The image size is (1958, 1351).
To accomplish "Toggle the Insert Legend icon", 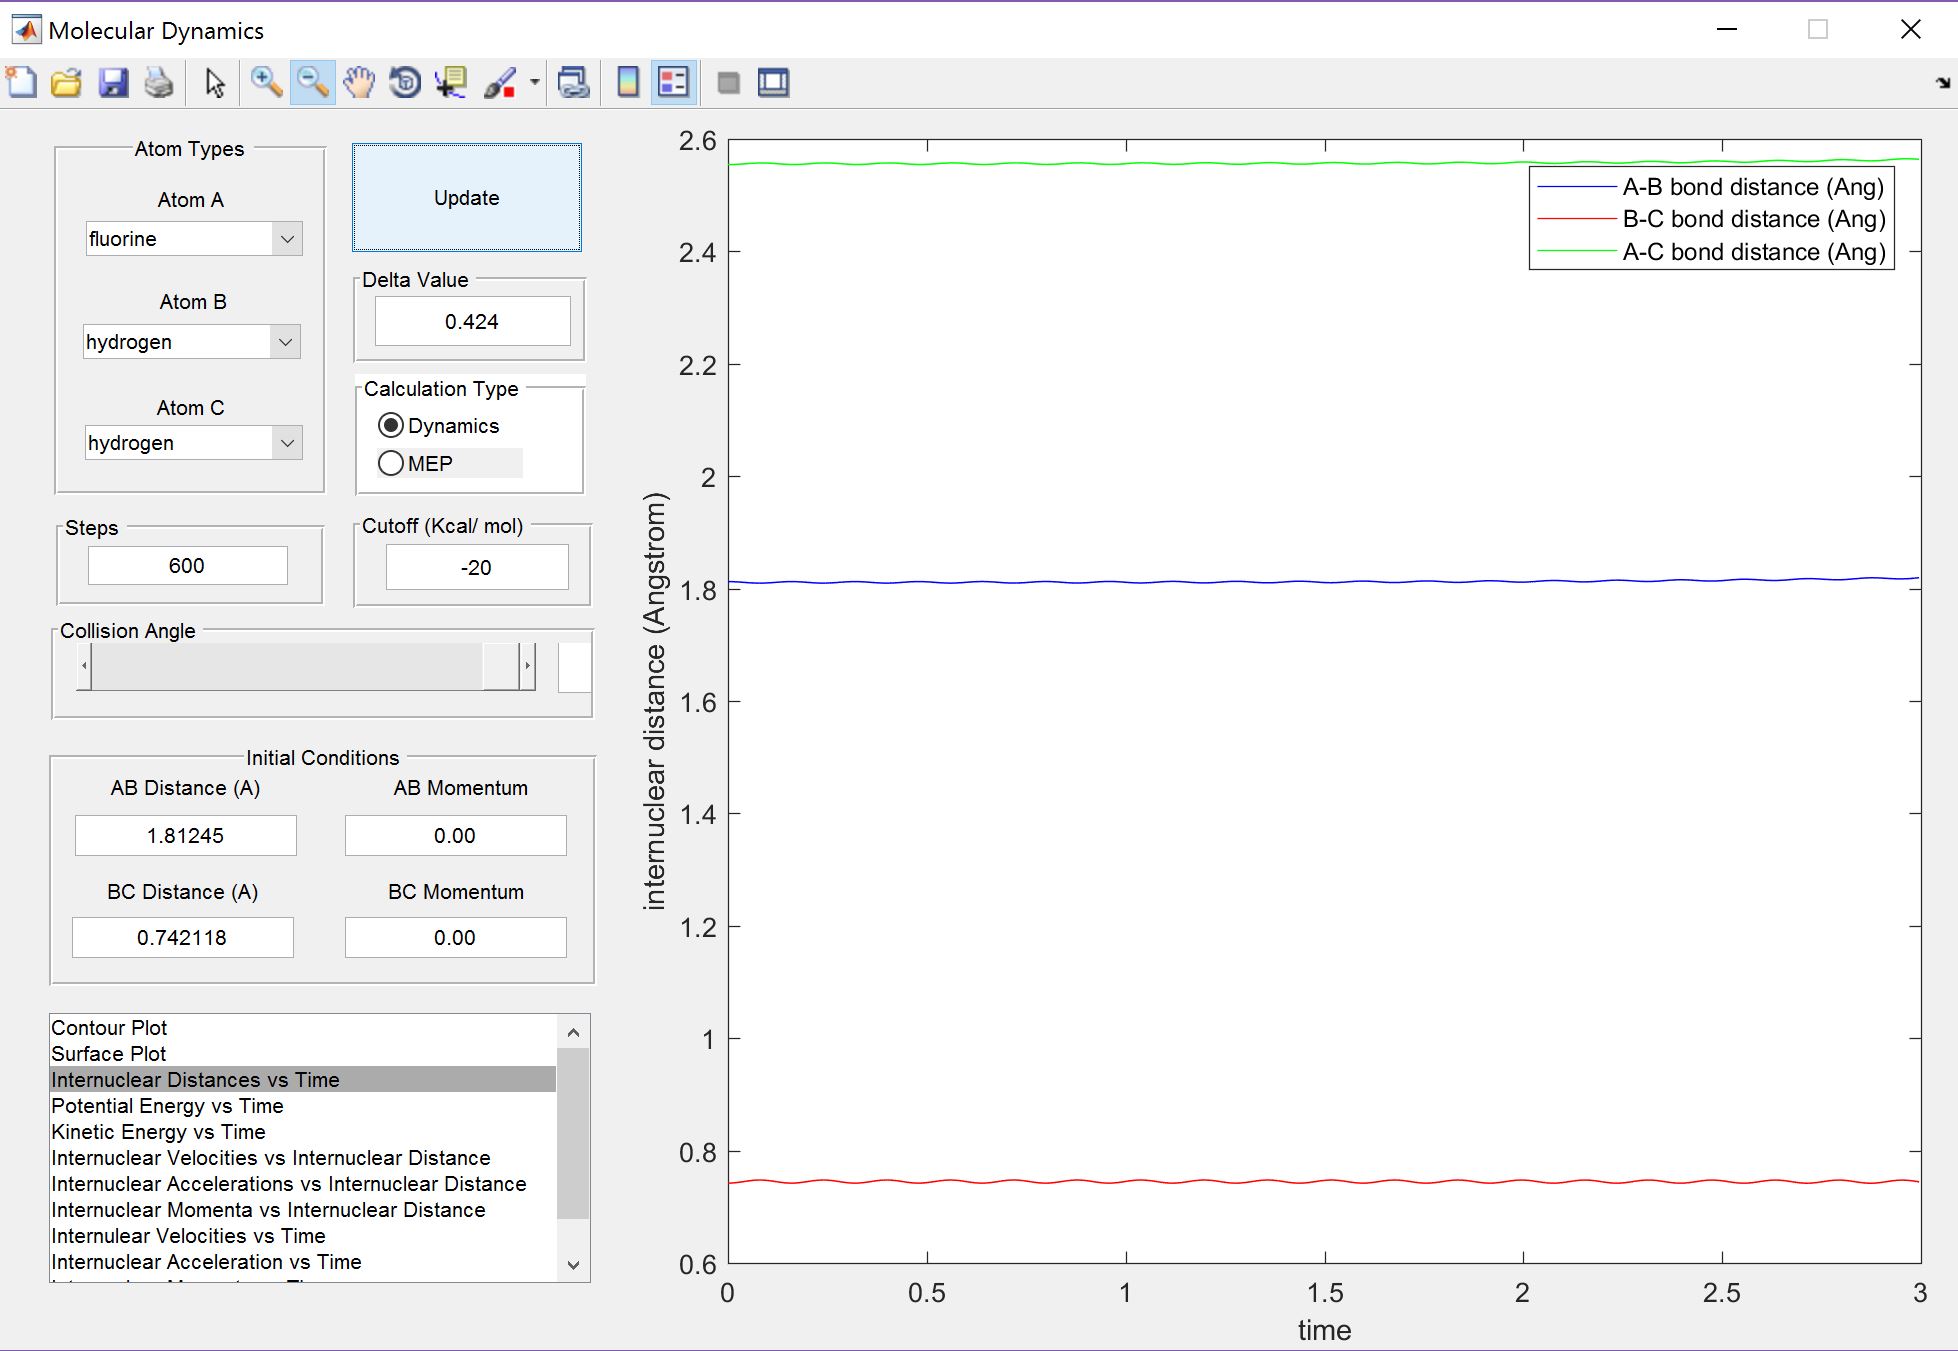I will click(674, 83).
